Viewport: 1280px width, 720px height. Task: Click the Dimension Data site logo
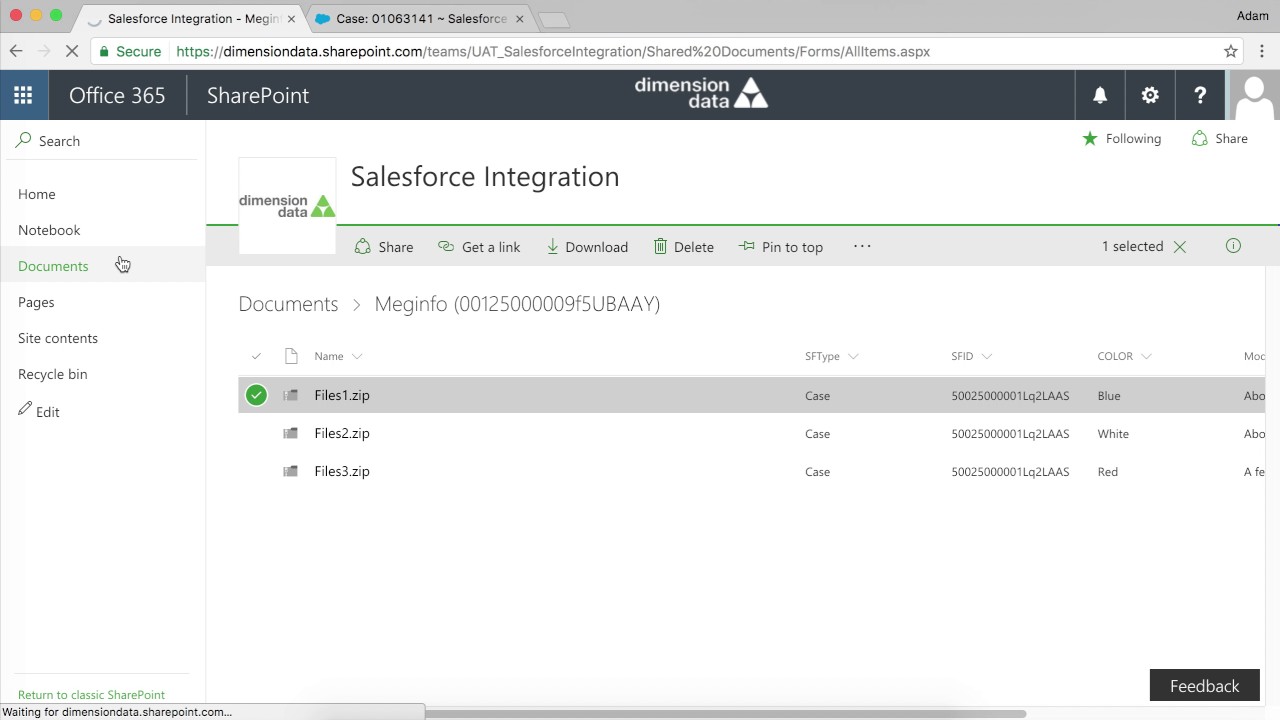point(287,206)
